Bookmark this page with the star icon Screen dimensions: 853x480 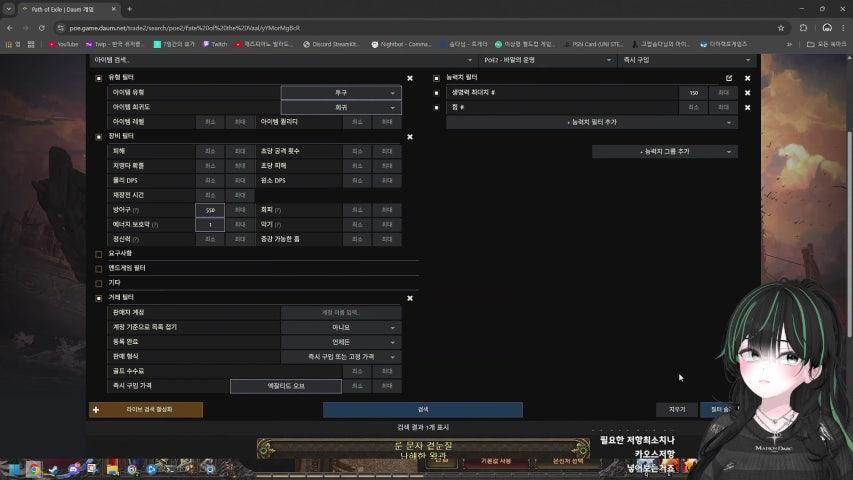(781, 28)
